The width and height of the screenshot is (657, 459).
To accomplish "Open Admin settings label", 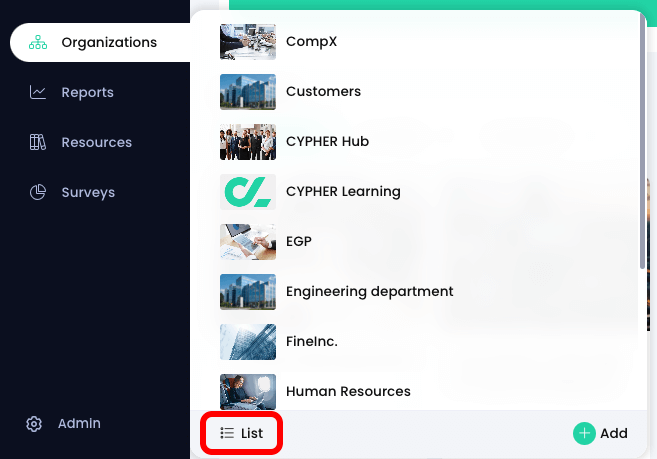I will pos(79,423).
